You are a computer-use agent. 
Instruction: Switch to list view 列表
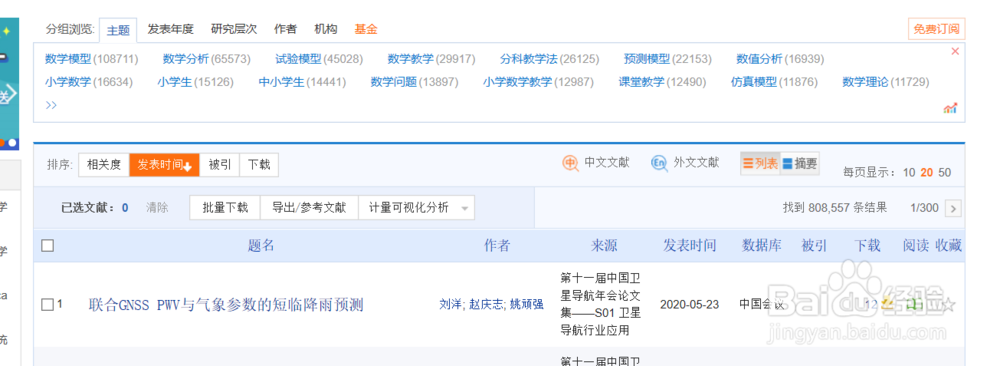click(760, 164)
